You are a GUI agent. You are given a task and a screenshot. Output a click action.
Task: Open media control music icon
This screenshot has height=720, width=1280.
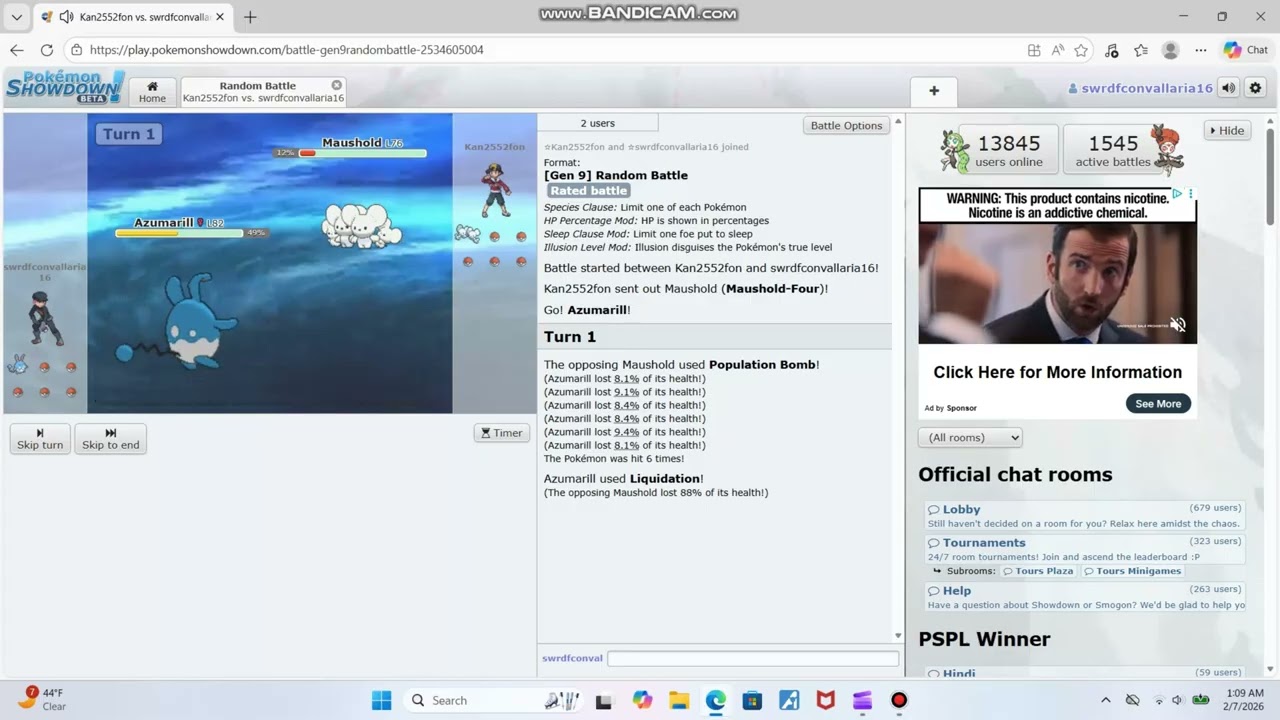coord(1112,50)
